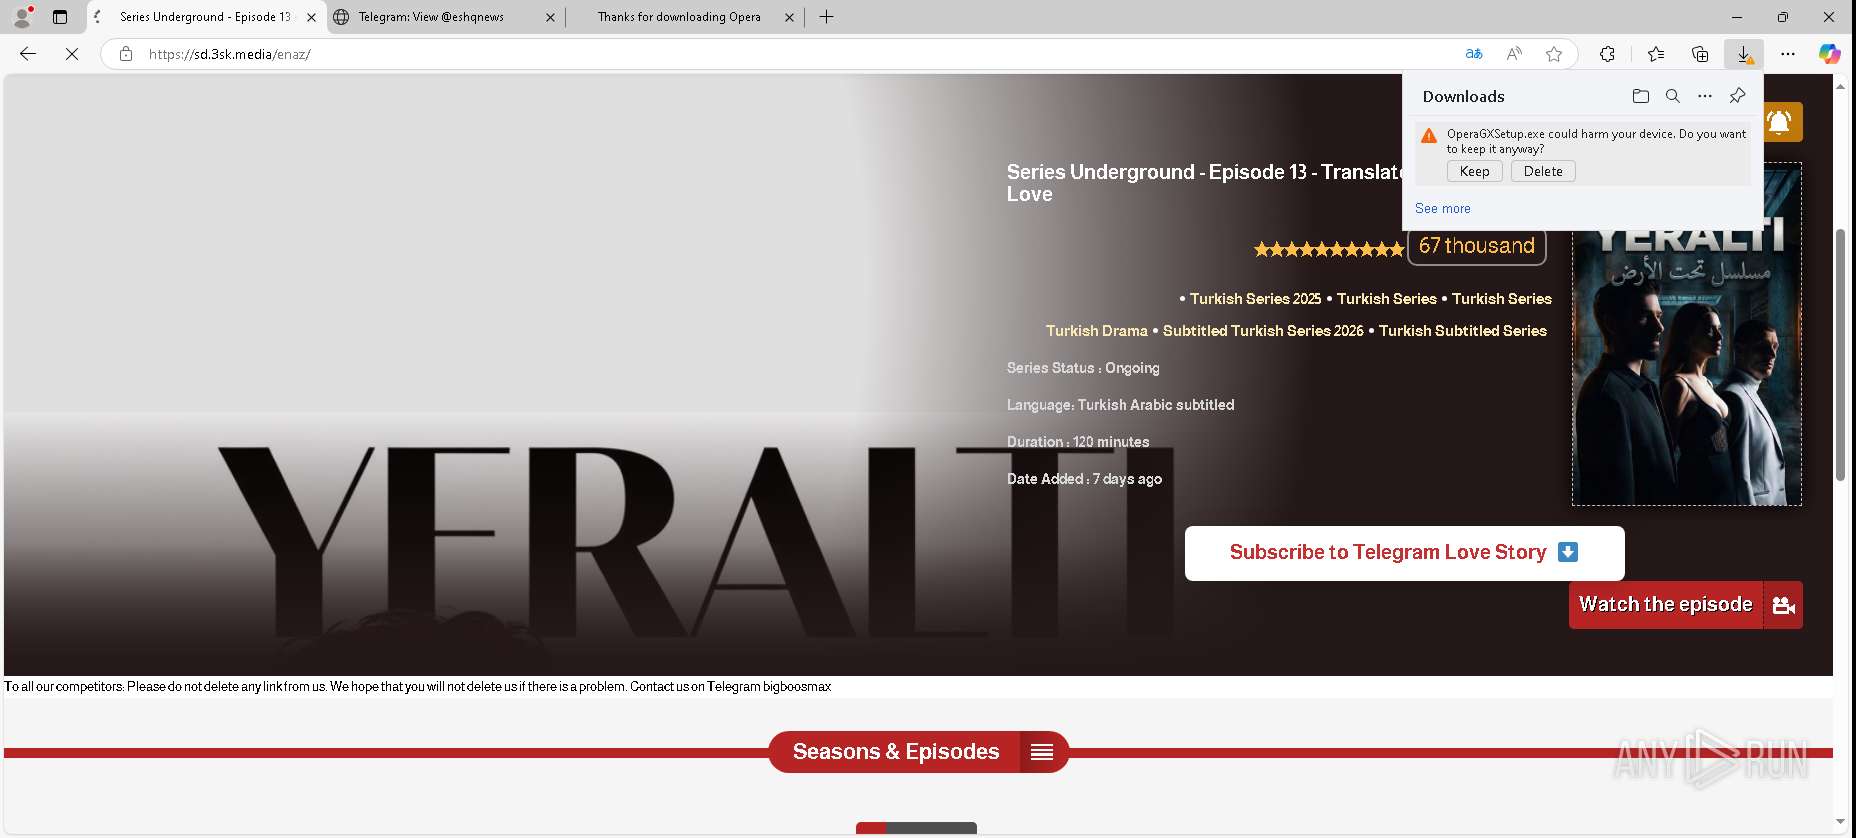Open Subtitled Turkish Series 2026 link
Viewport: 1856px width, 838px height.
click(x=1263, y=331)
